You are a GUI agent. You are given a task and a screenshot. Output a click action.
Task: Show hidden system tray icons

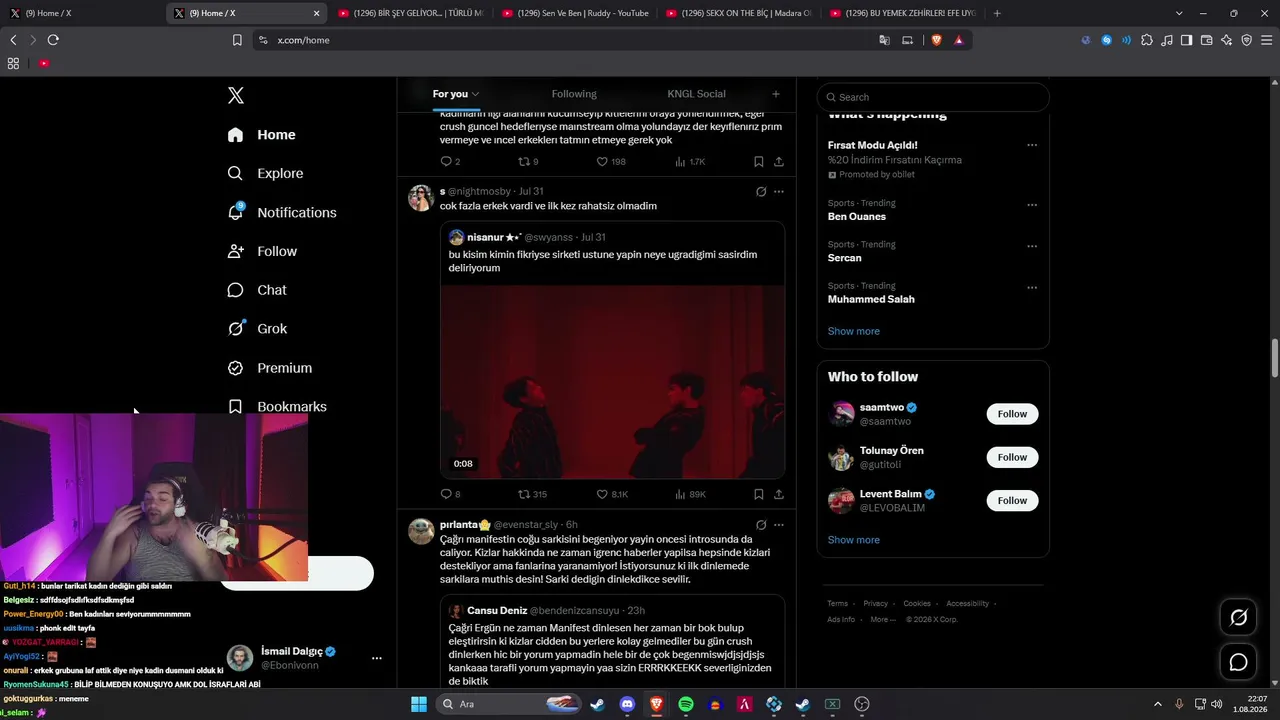[x=1158, y=704]
